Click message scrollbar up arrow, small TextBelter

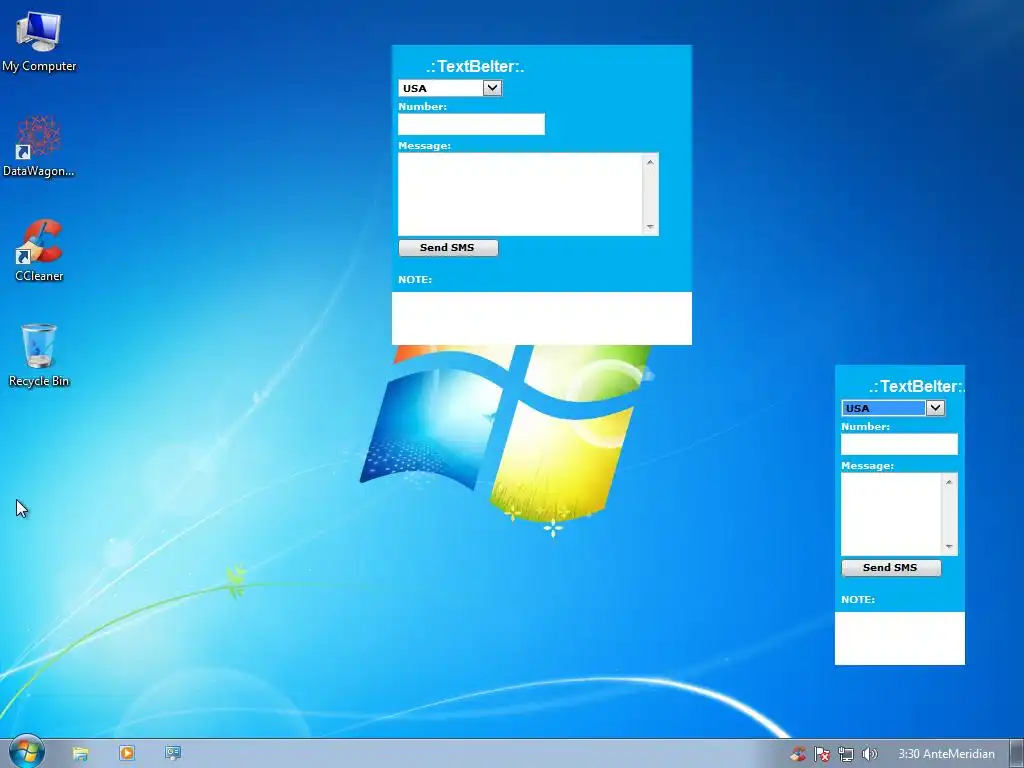point(950,482)
